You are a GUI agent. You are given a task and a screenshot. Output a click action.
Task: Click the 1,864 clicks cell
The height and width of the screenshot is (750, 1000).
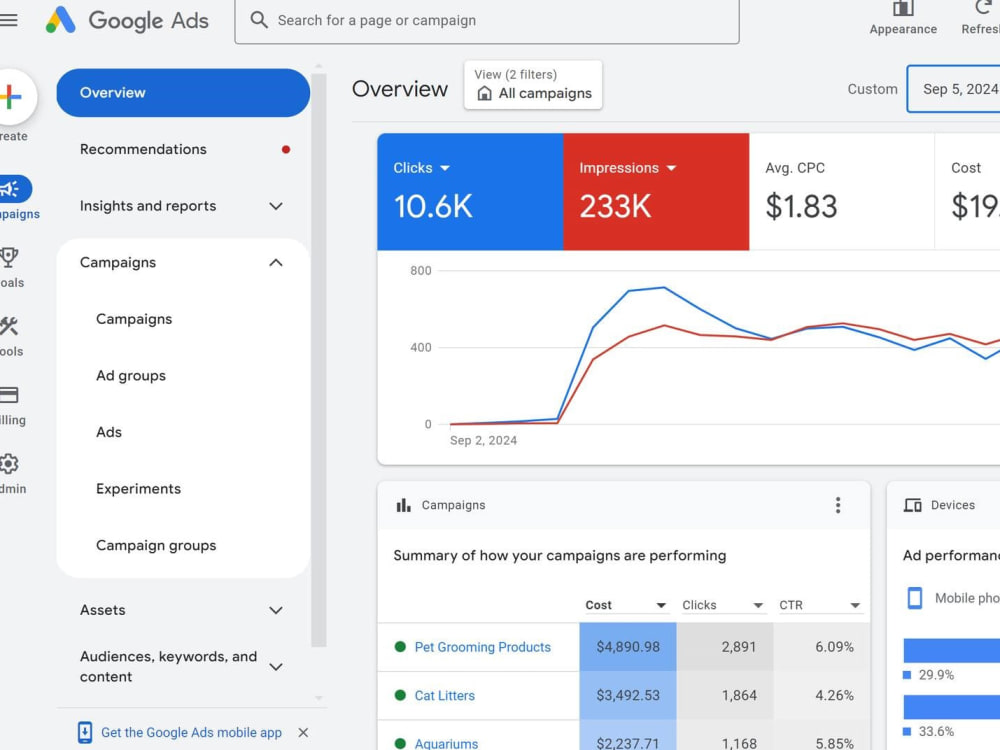tap(725, 695)
